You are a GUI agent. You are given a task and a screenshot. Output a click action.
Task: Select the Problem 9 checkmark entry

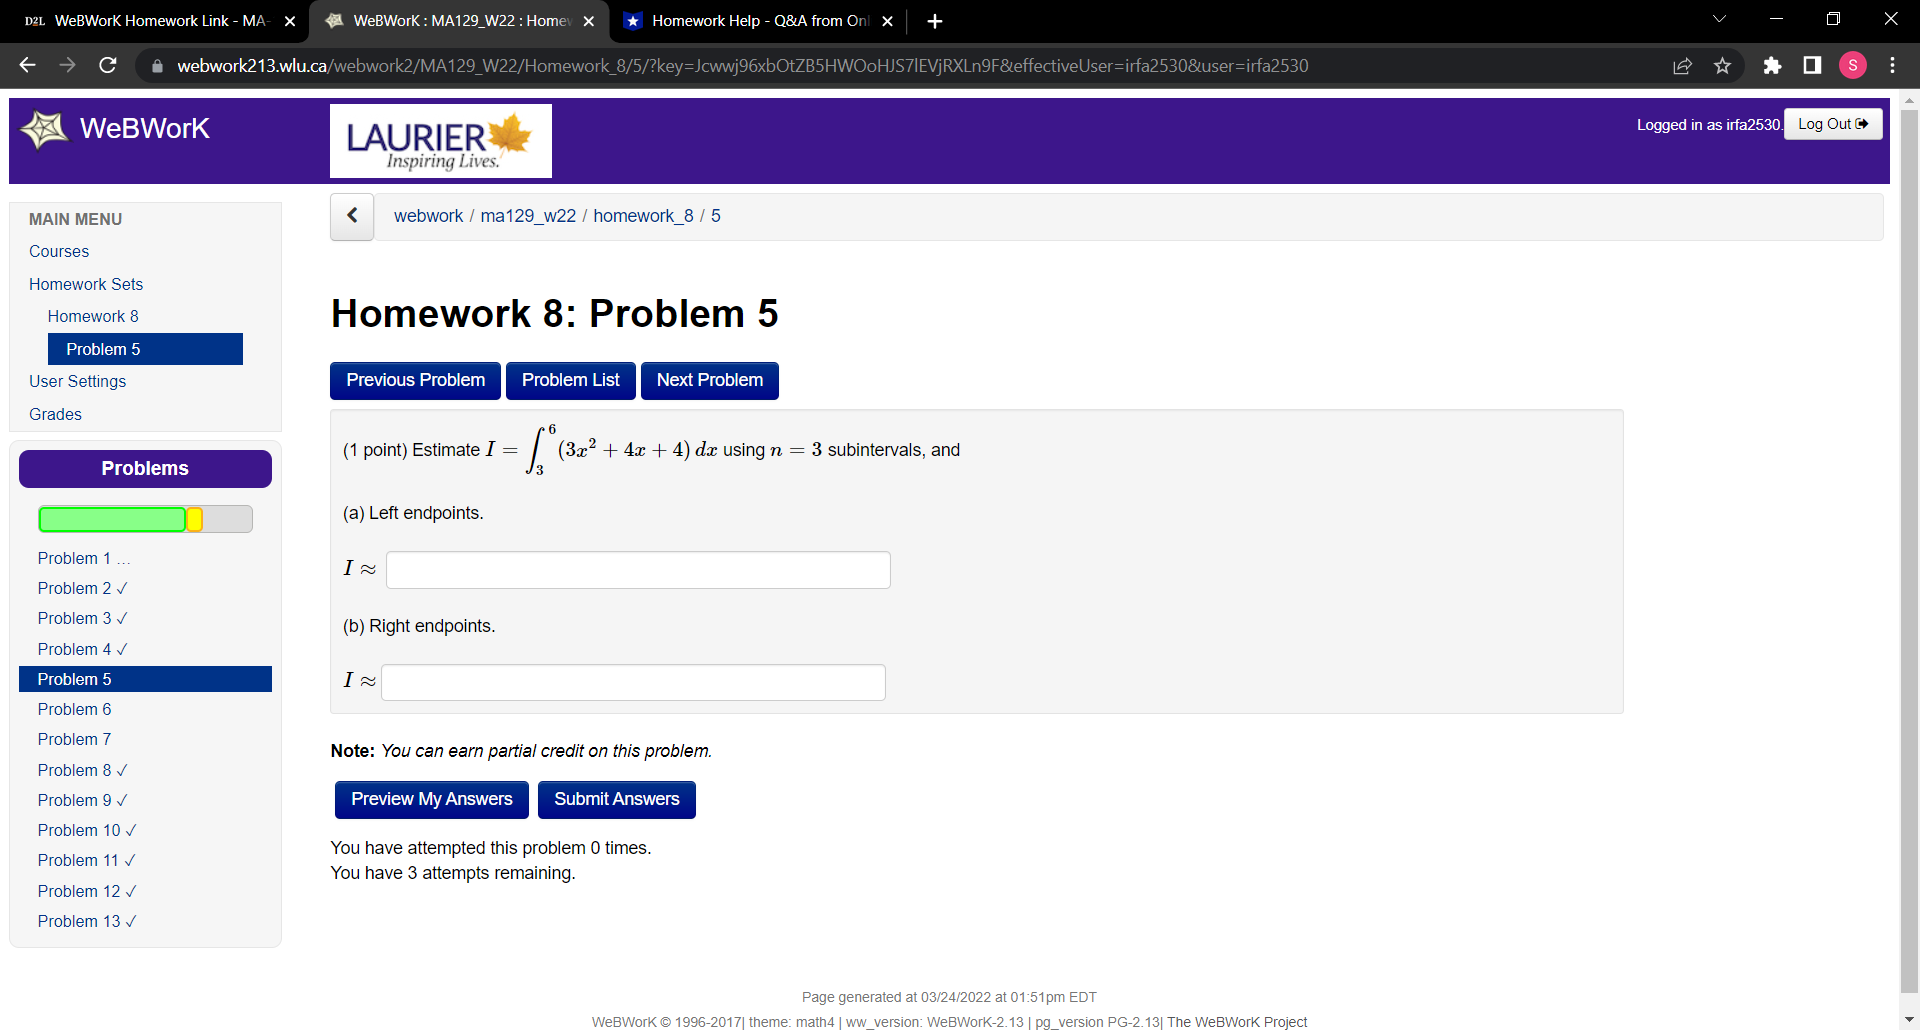tap(82, 800)
